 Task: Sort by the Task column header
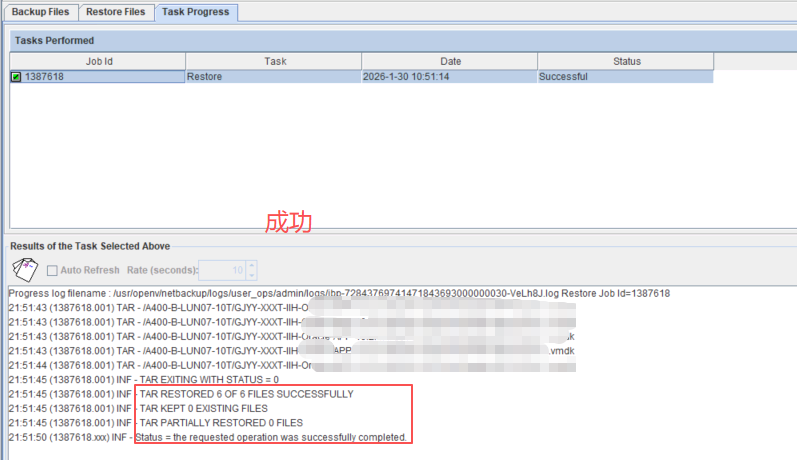pos(274,61)
